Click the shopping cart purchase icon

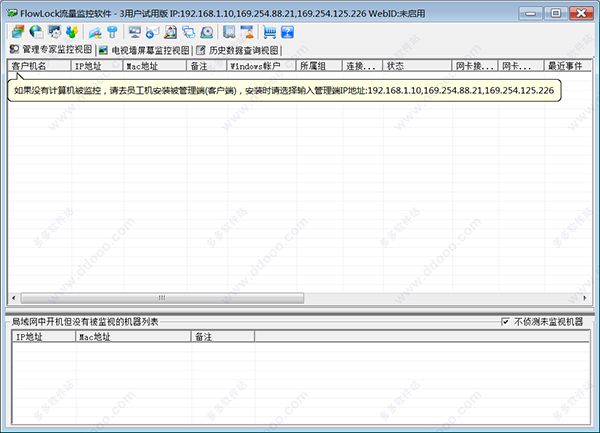(x=270, y=32)
